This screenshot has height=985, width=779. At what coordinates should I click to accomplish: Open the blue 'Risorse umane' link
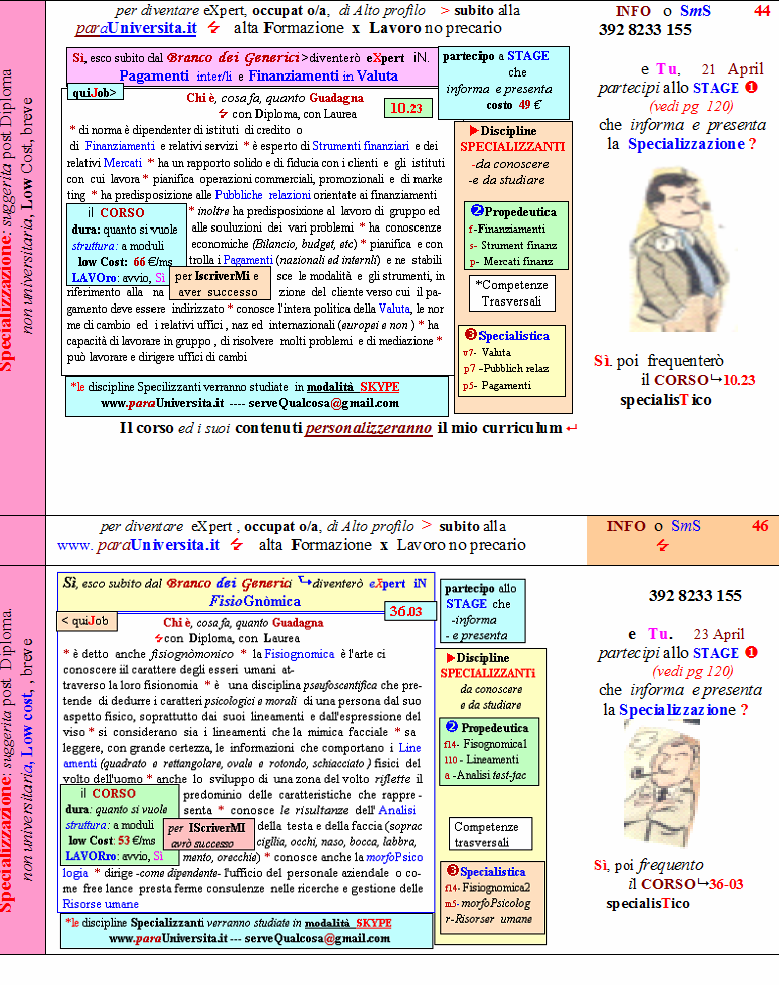[101, 904]
